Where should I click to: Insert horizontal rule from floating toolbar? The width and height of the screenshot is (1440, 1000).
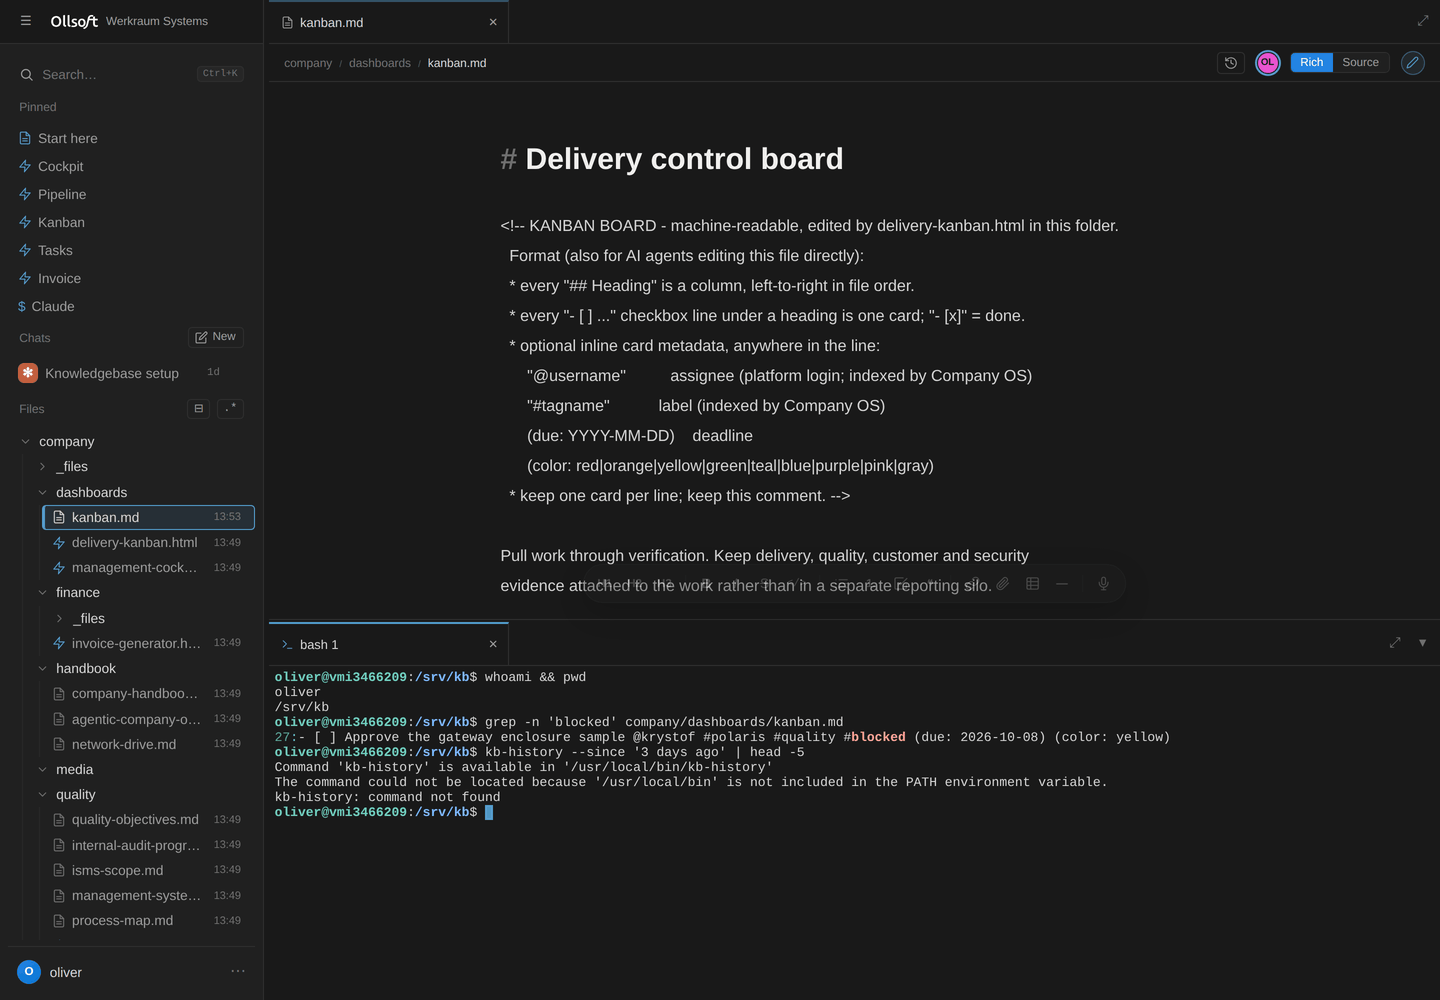point(1062,584)
